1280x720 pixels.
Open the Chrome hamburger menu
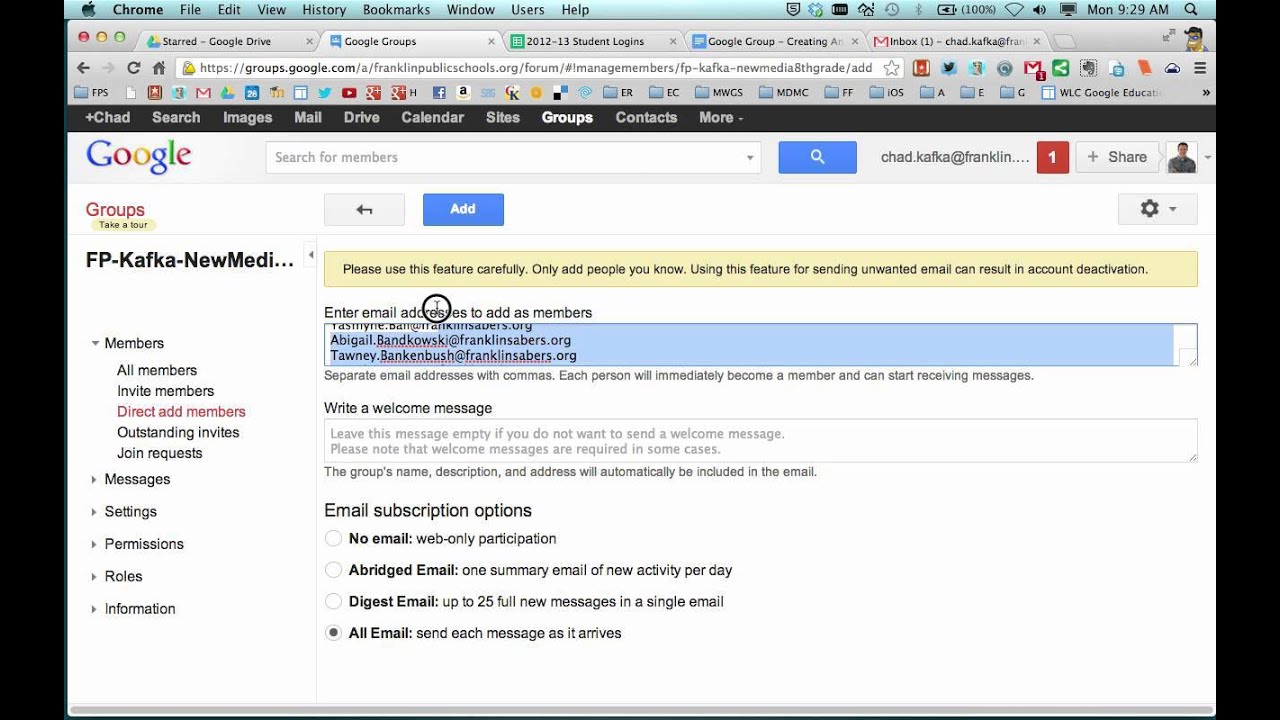click(x=1200, y=68)
